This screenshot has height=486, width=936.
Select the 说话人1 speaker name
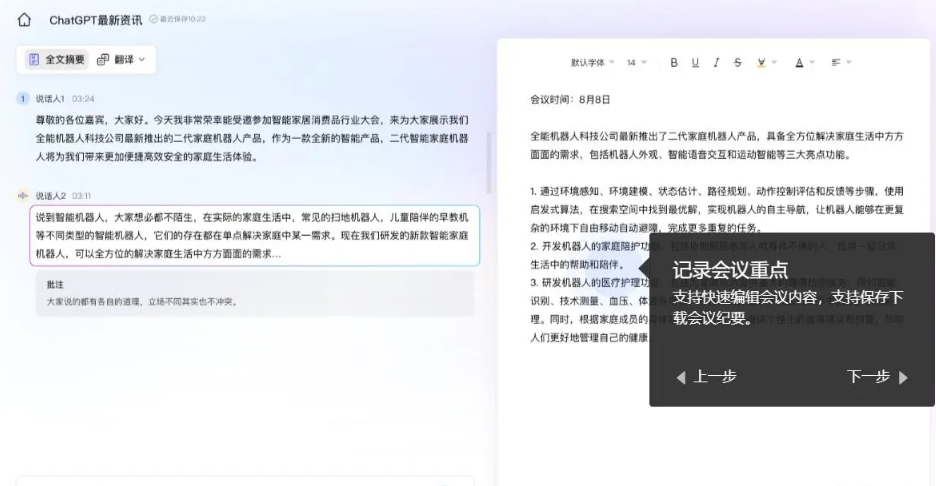point(50,99)
